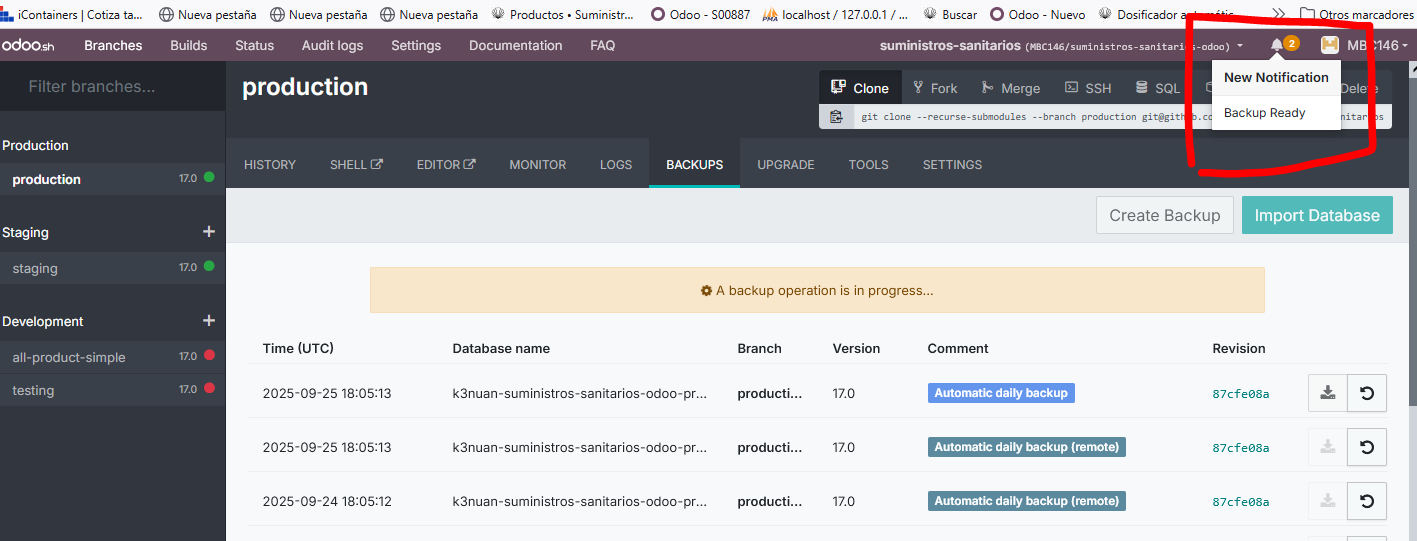Switch to the LOGS tab

pos(616,165)
